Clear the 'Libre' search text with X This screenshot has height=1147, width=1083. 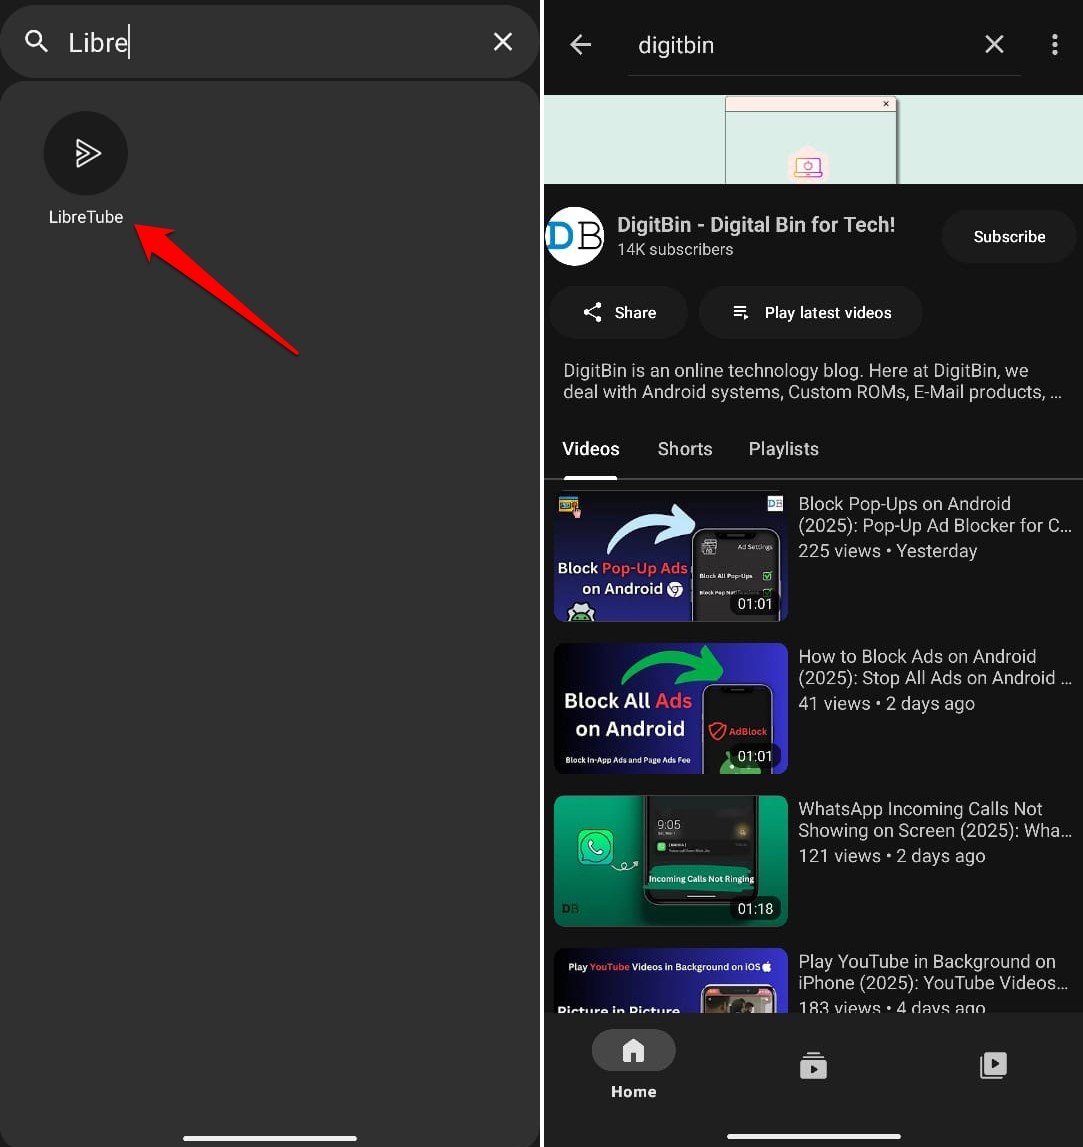(502, 42)
